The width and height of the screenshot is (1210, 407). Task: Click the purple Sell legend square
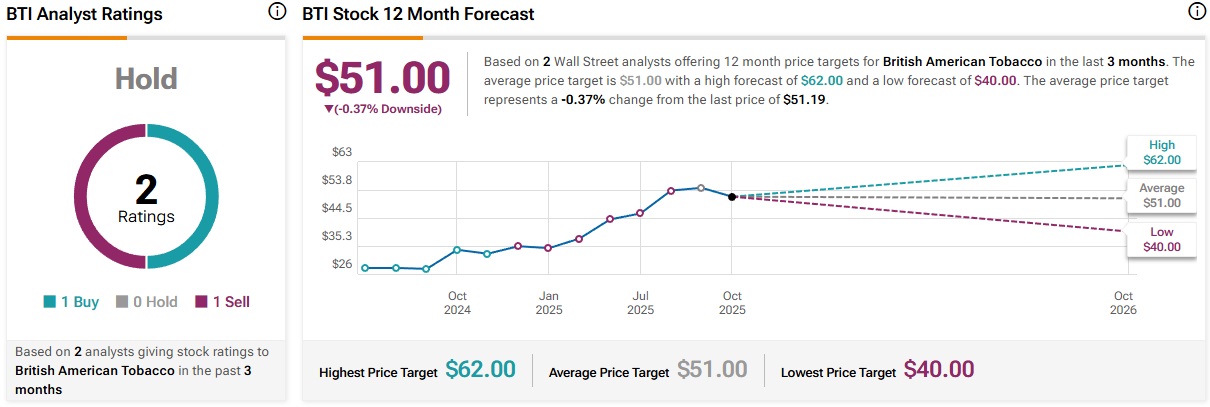coord(200,302)
